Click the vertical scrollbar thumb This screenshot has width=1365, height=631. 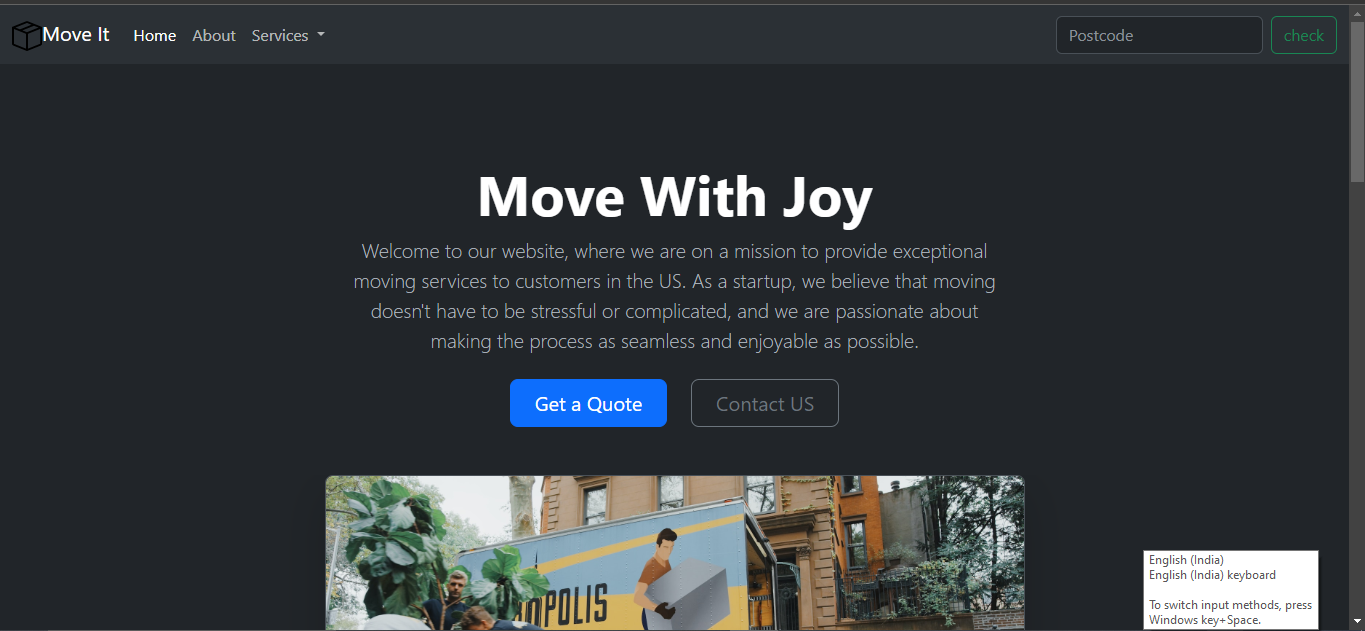point(1357,100)
